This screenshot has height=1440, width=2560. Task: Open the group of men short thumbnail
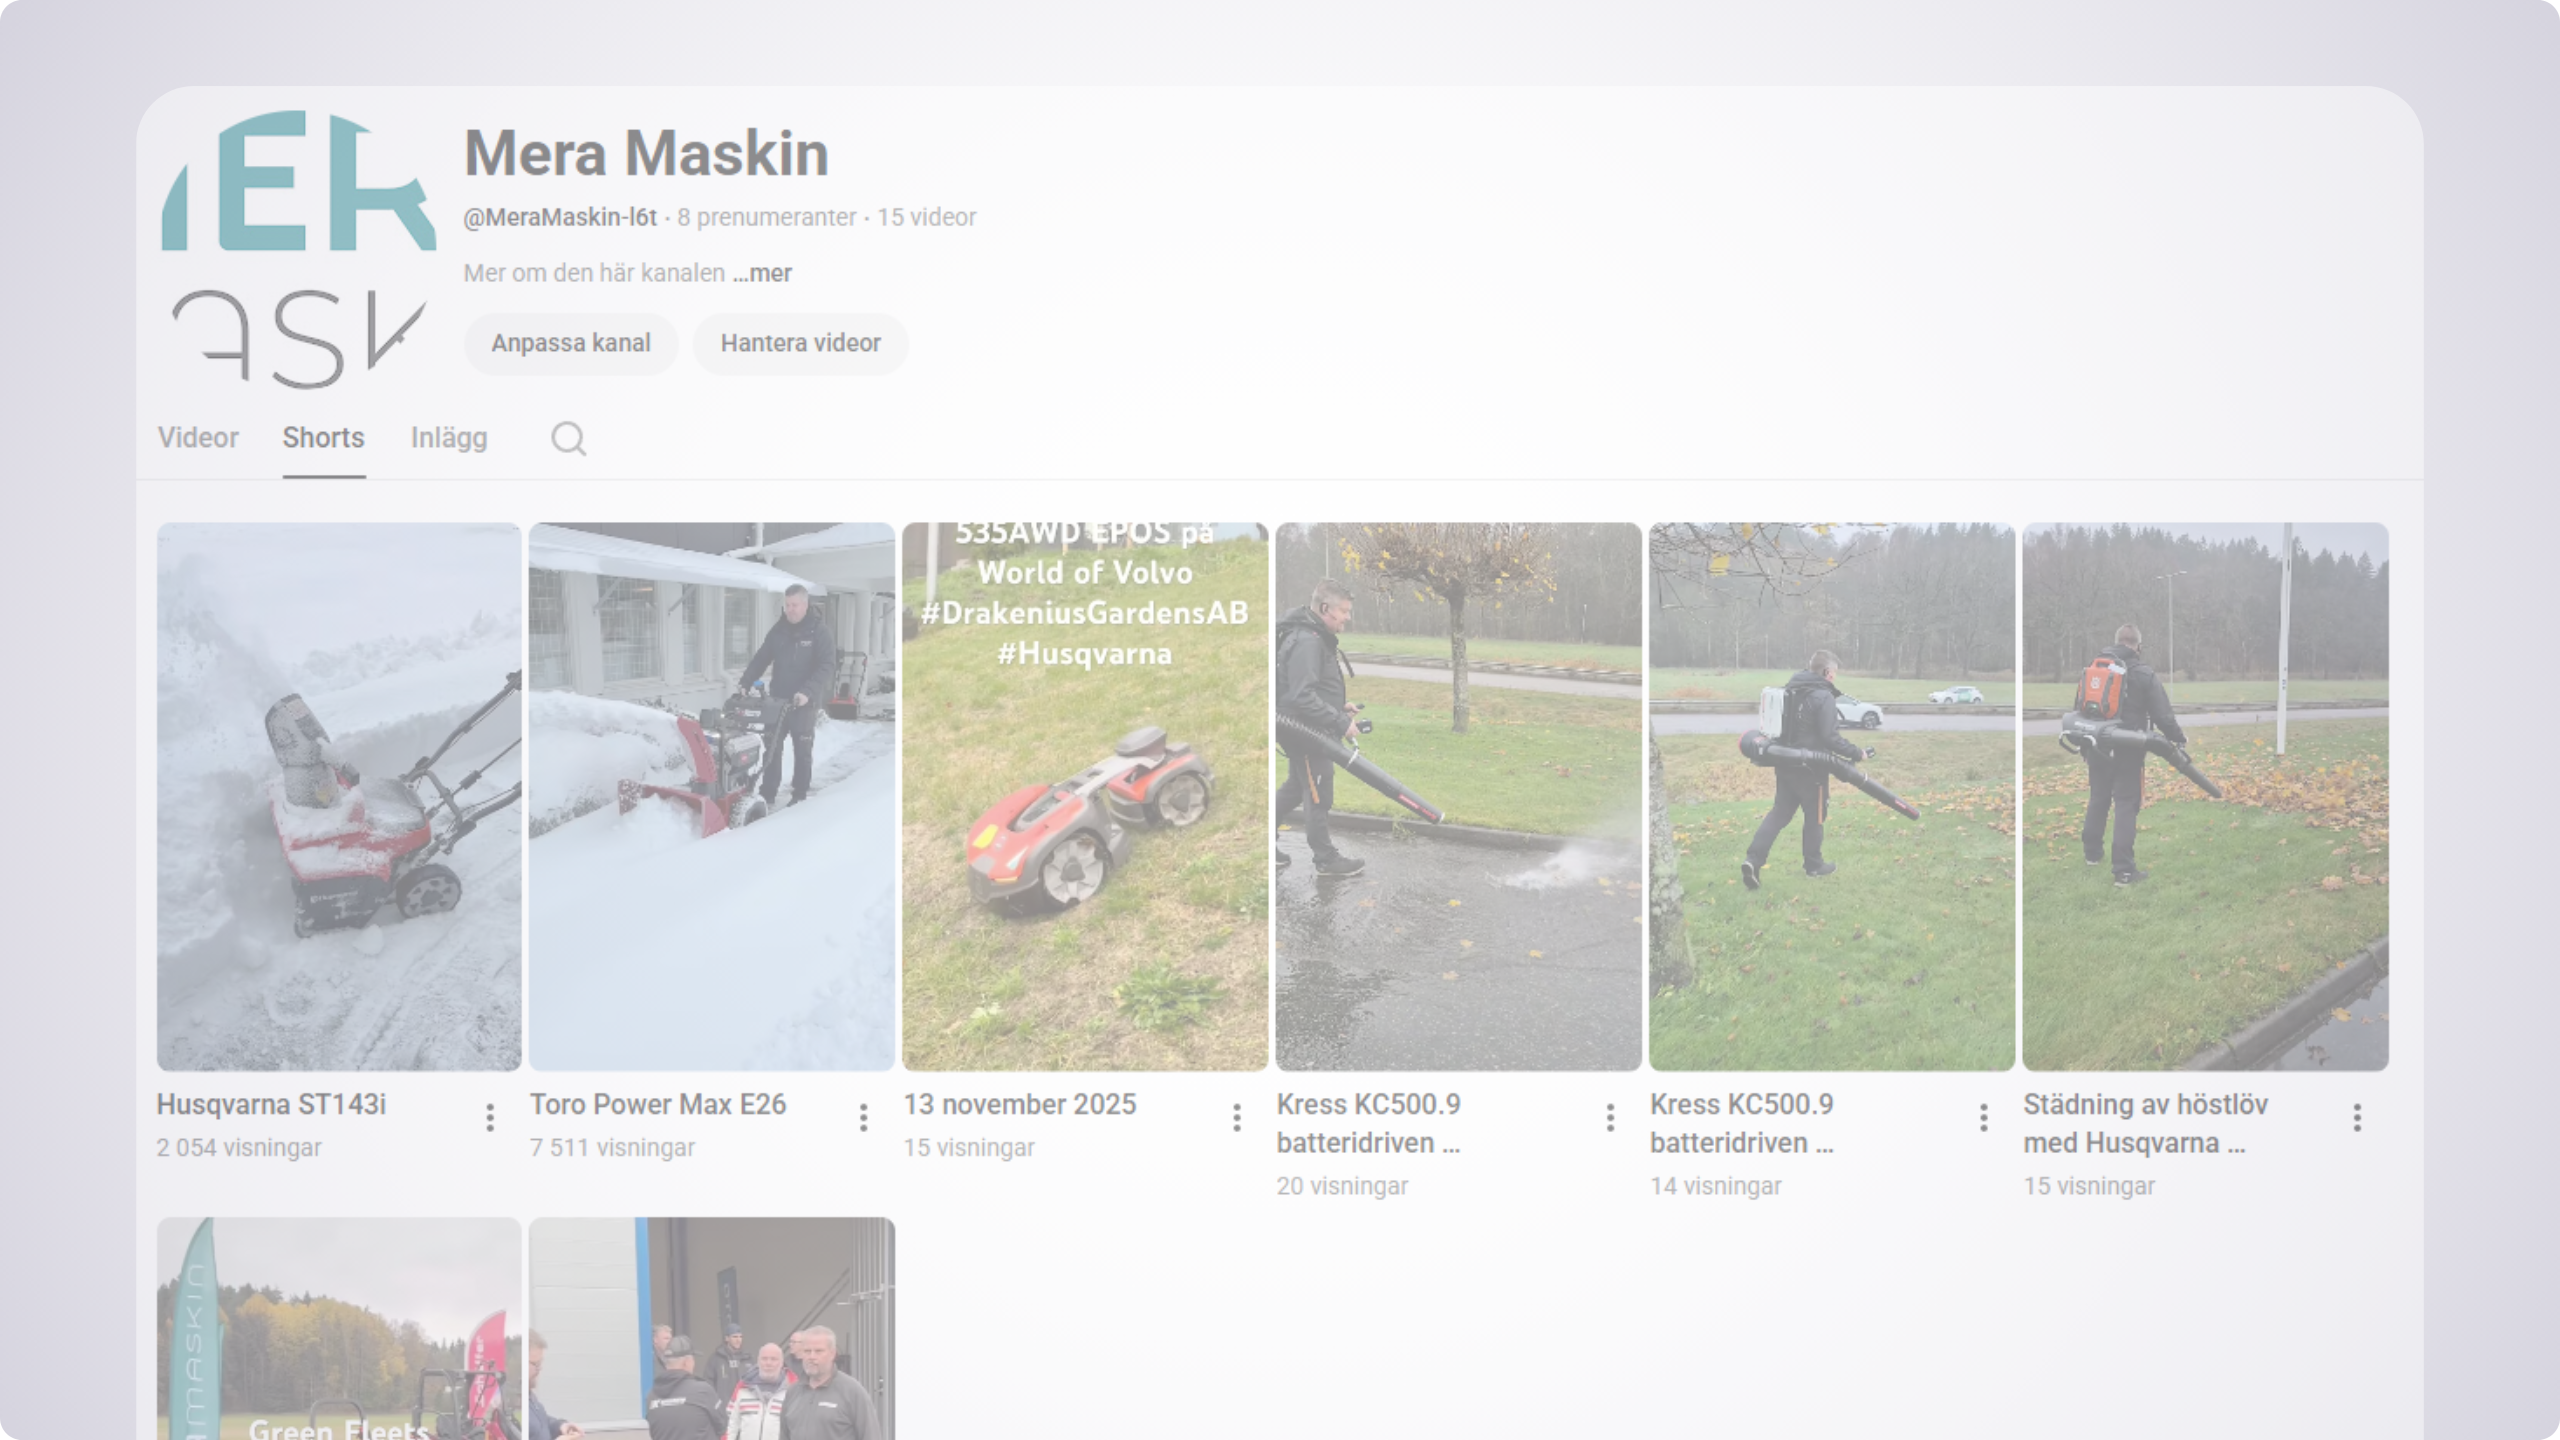coord(712,1328)
